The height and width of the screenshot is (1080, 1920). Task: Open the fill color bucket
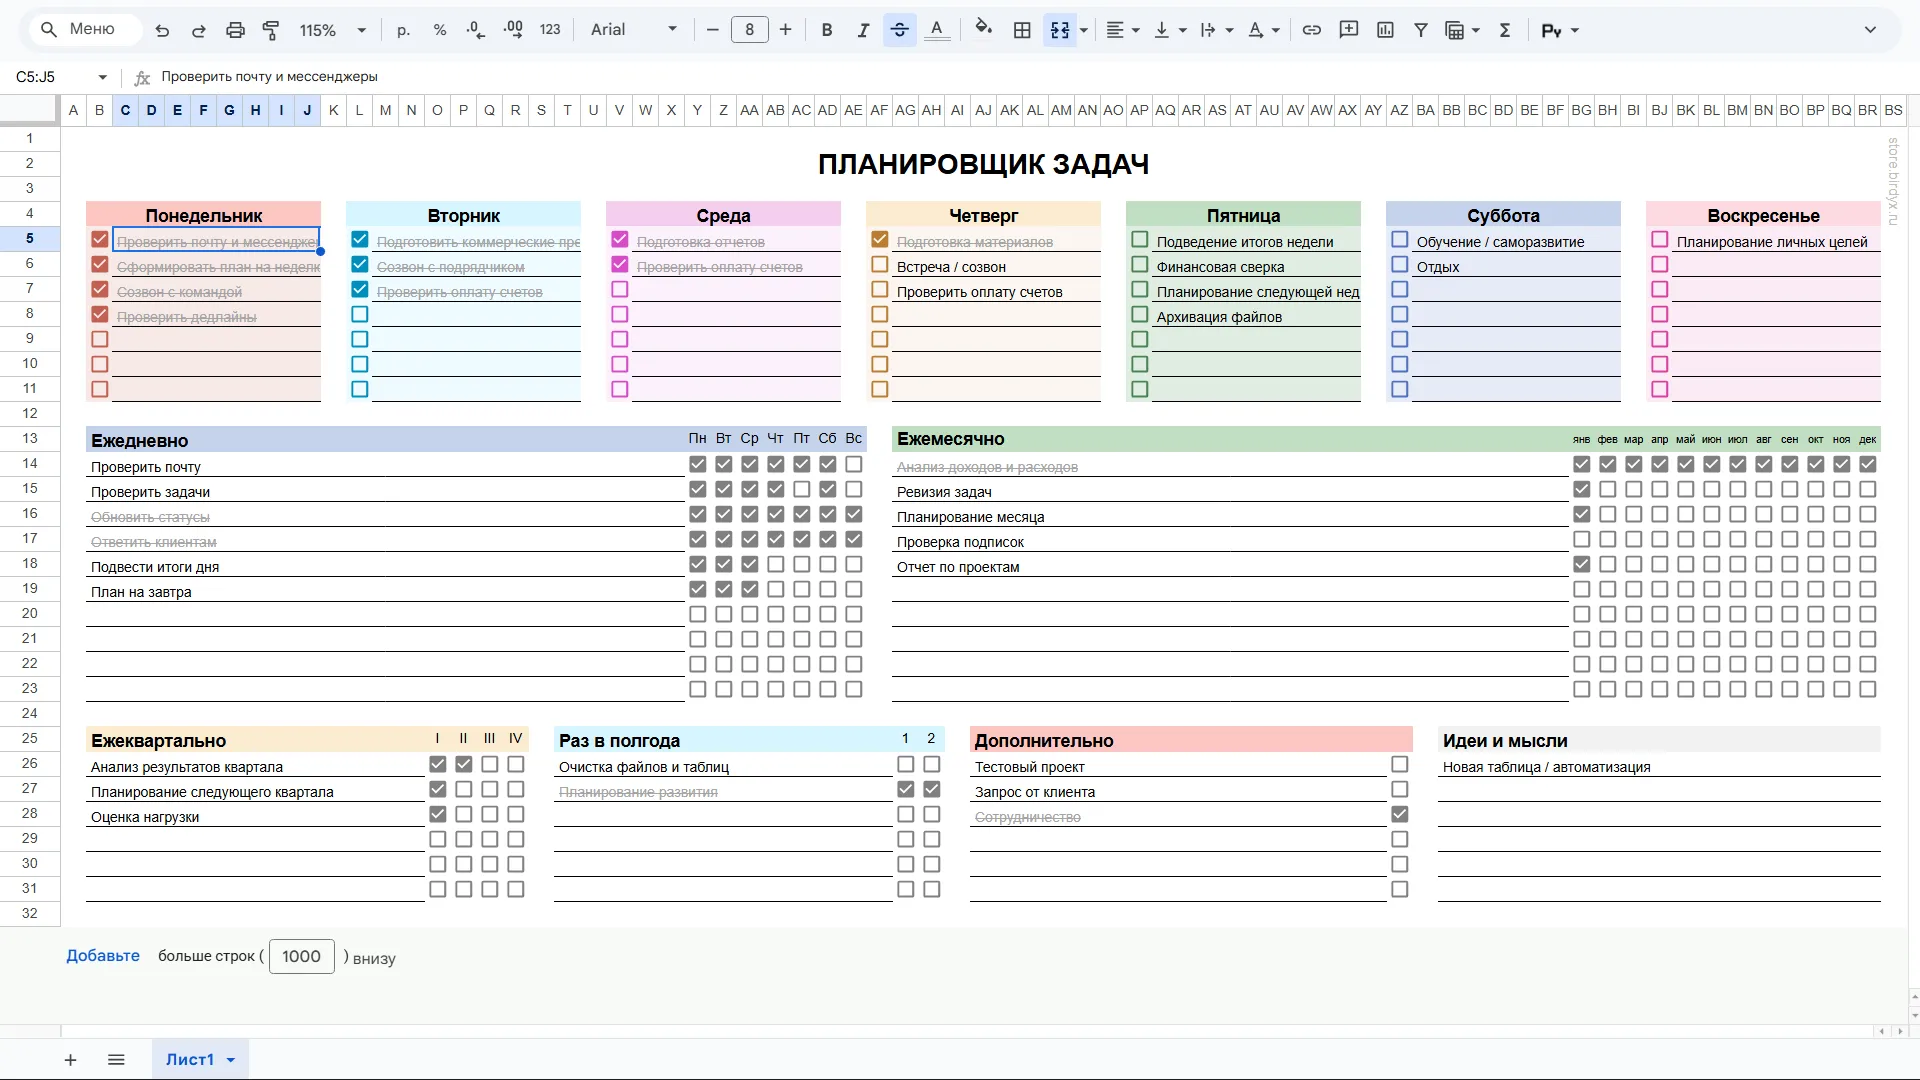tap(984, 29)
